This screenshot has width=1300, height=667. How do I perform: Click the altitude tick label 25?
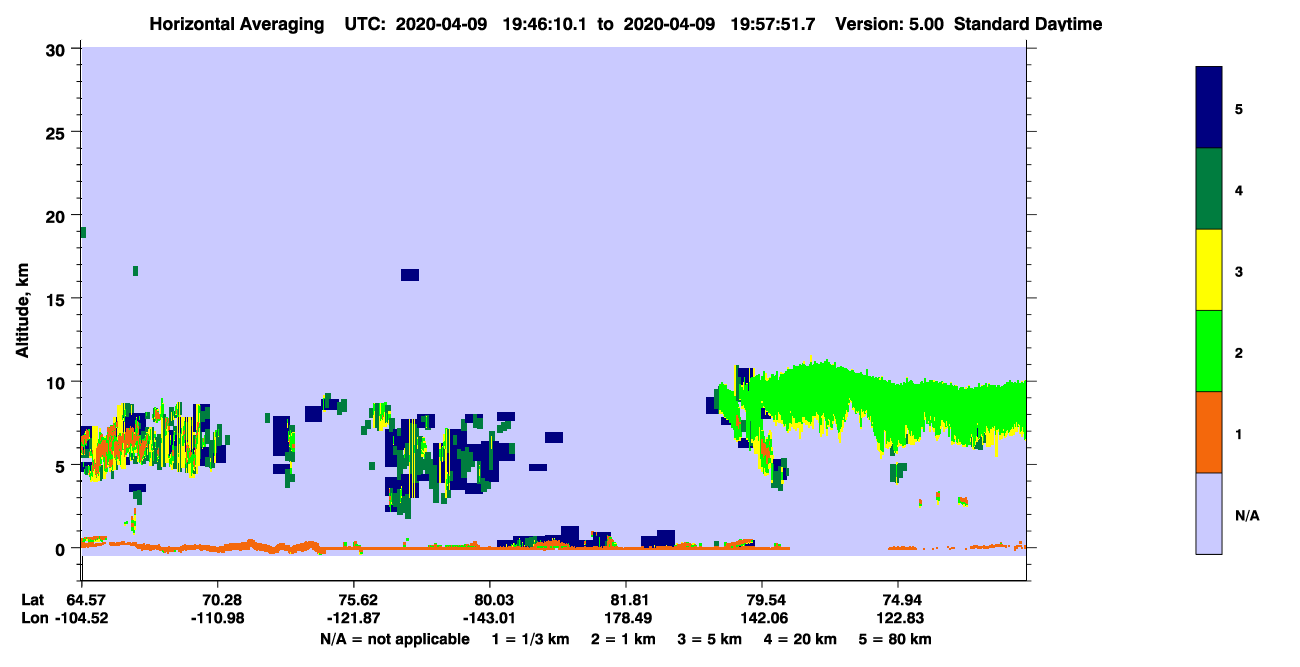pos(58,132)
